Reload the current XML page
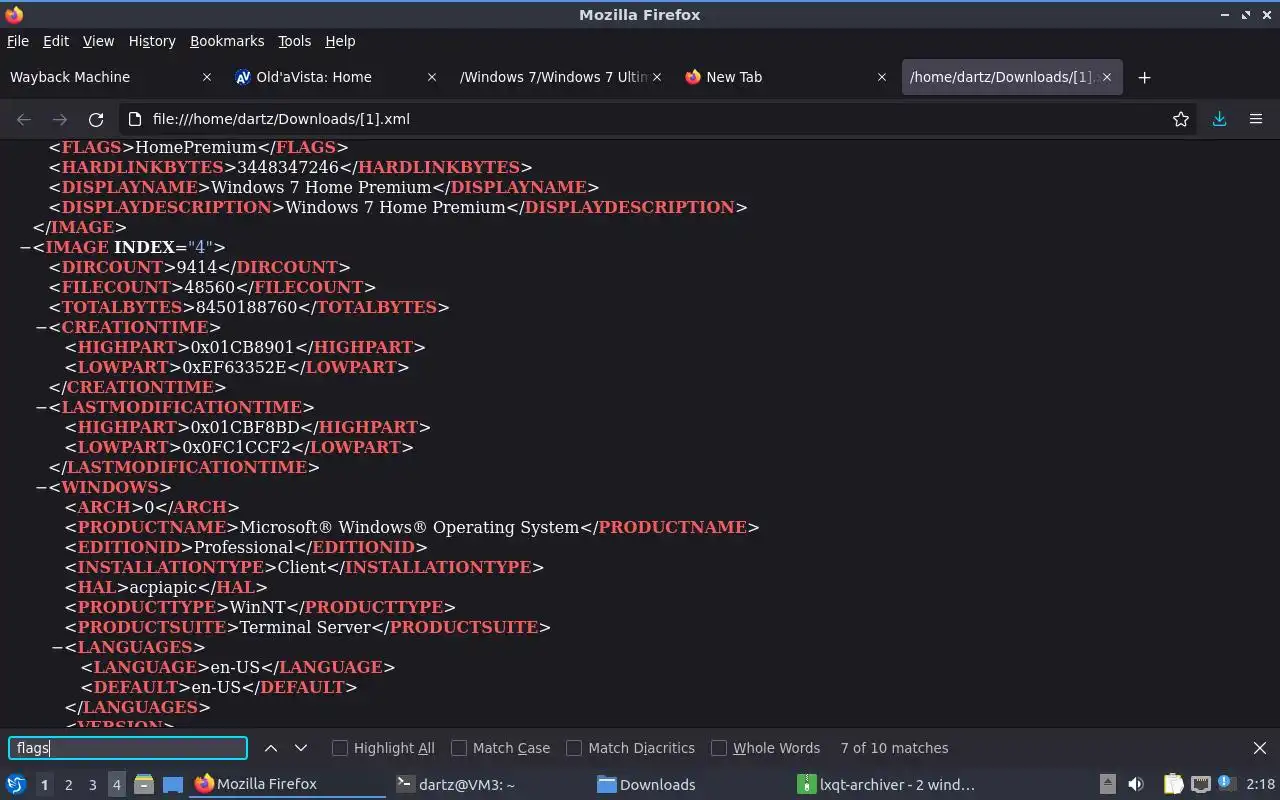Screen dimensions: 1280x800 pos(96,119)
